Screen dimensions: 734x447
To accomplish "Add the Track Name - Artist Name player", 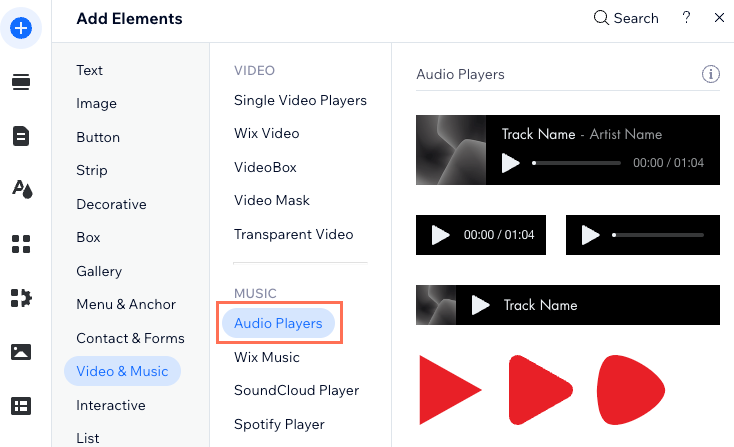I will [568, 150].
